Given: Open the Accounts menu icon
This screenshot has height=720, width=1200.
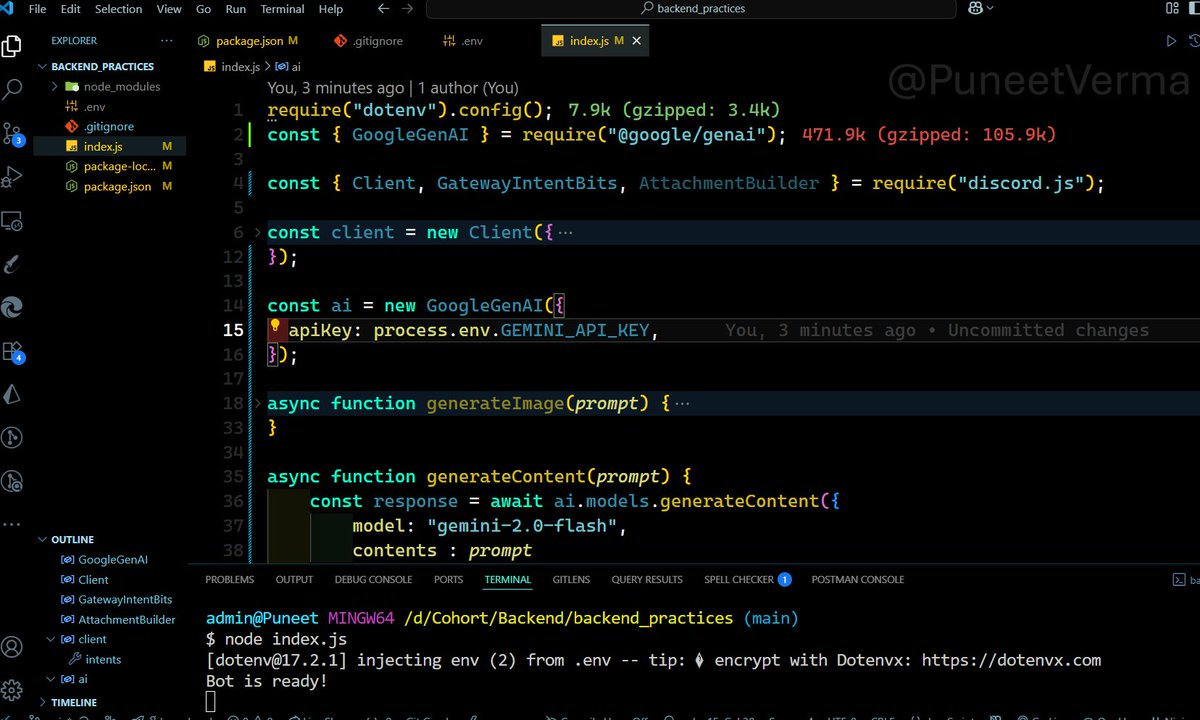Looking at the screenshot, I should point(12,647).
